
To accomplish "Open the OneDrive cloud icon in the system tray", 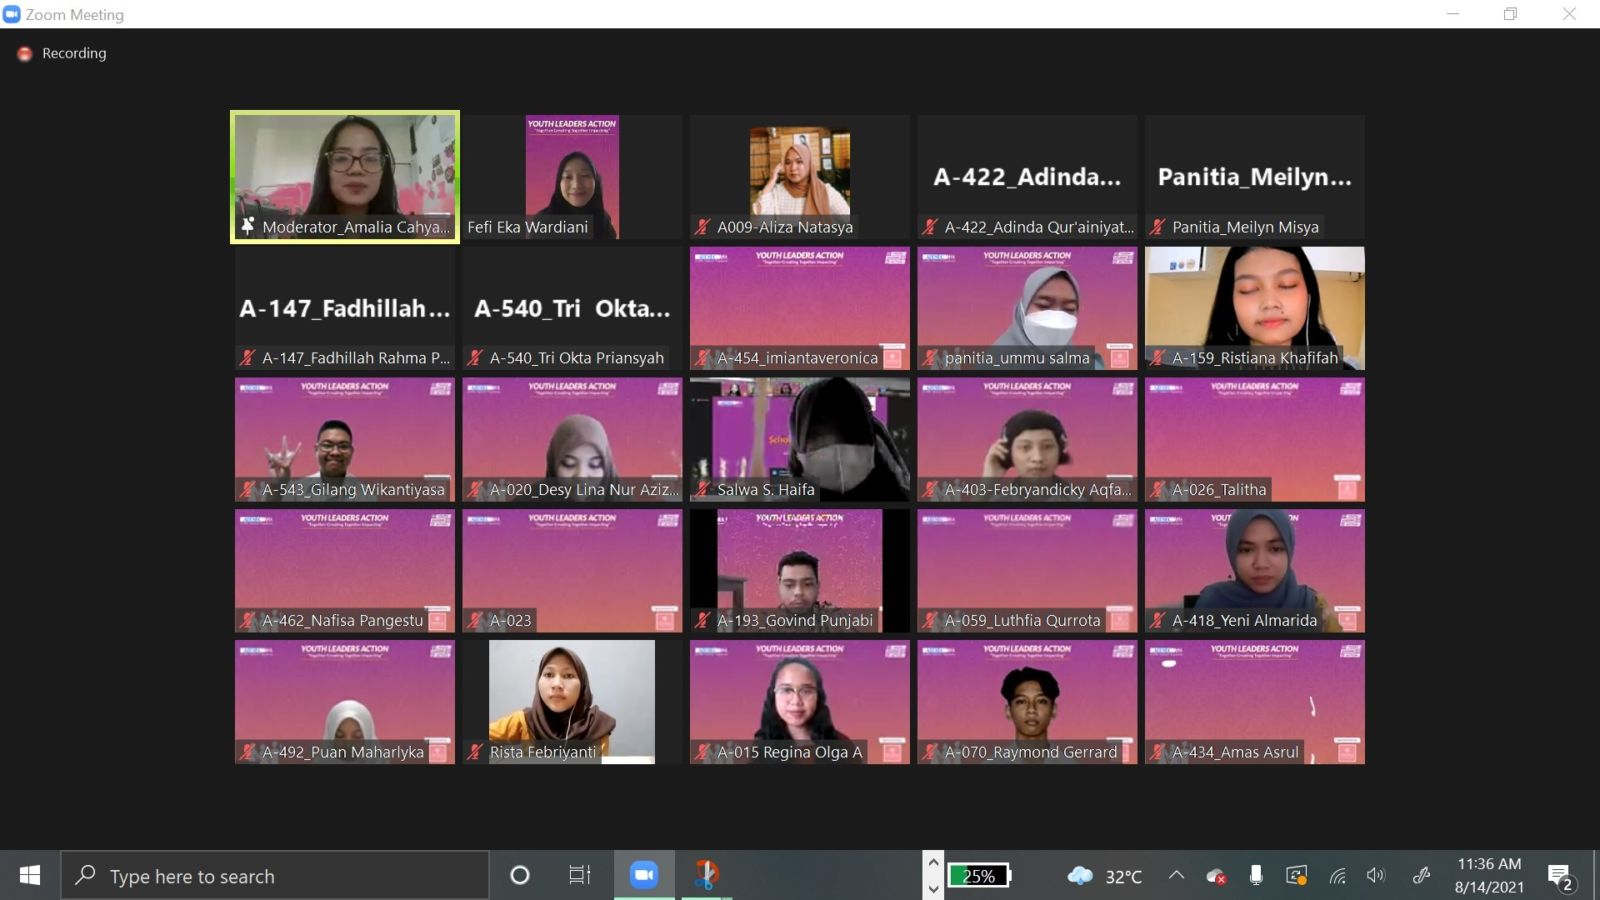I will point(1217,874).
